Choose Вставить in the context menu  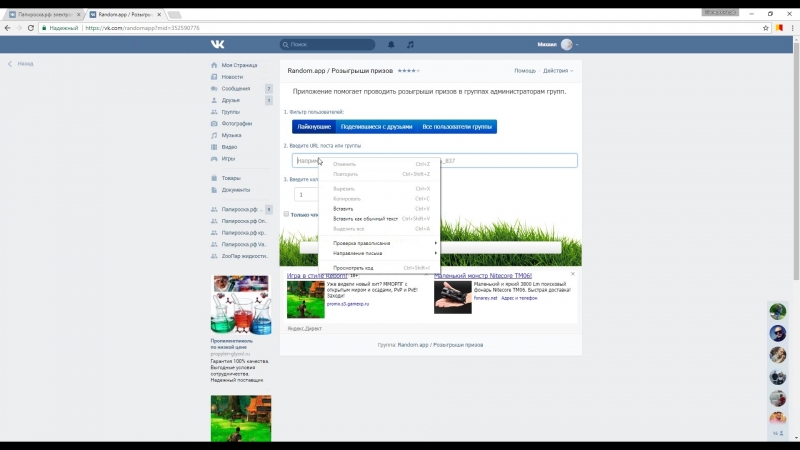[343, 208]
